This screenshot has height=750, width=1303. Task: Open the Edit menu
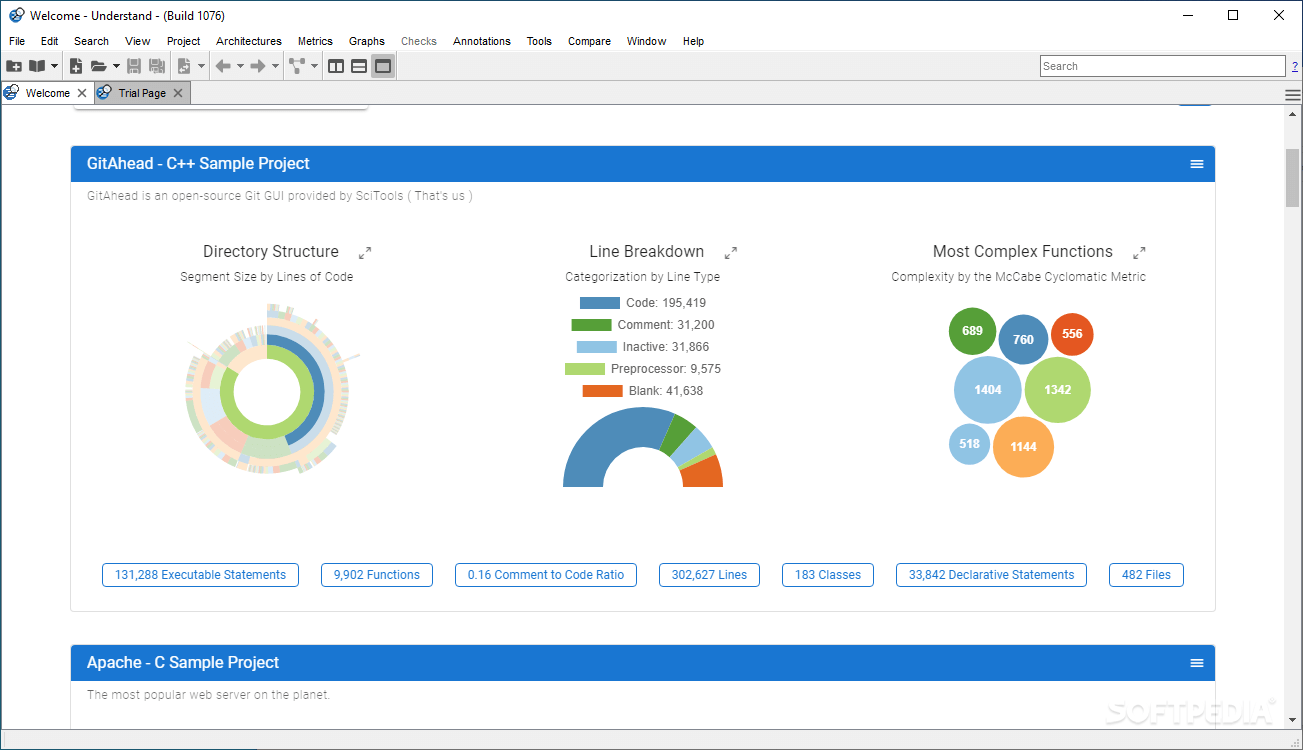pyautogui.click(x=50, y=41)
